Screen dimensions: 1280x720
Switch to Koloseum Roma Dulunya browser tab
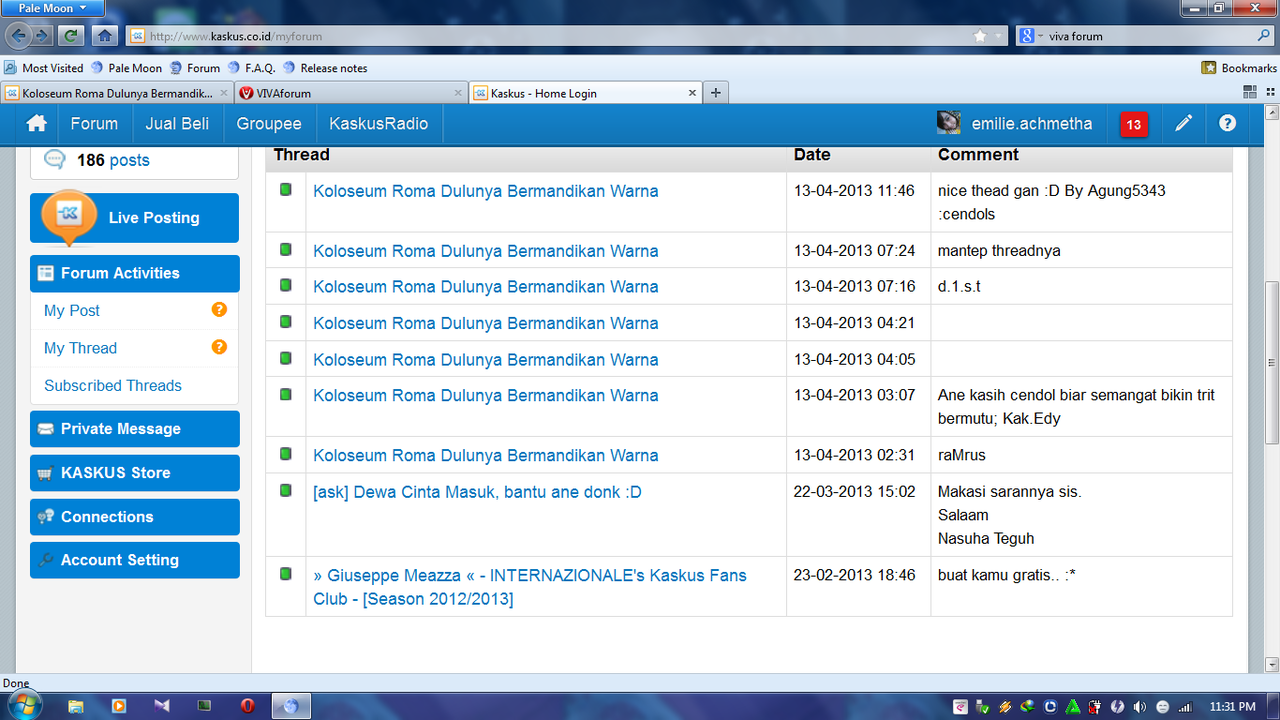[116, 93]
